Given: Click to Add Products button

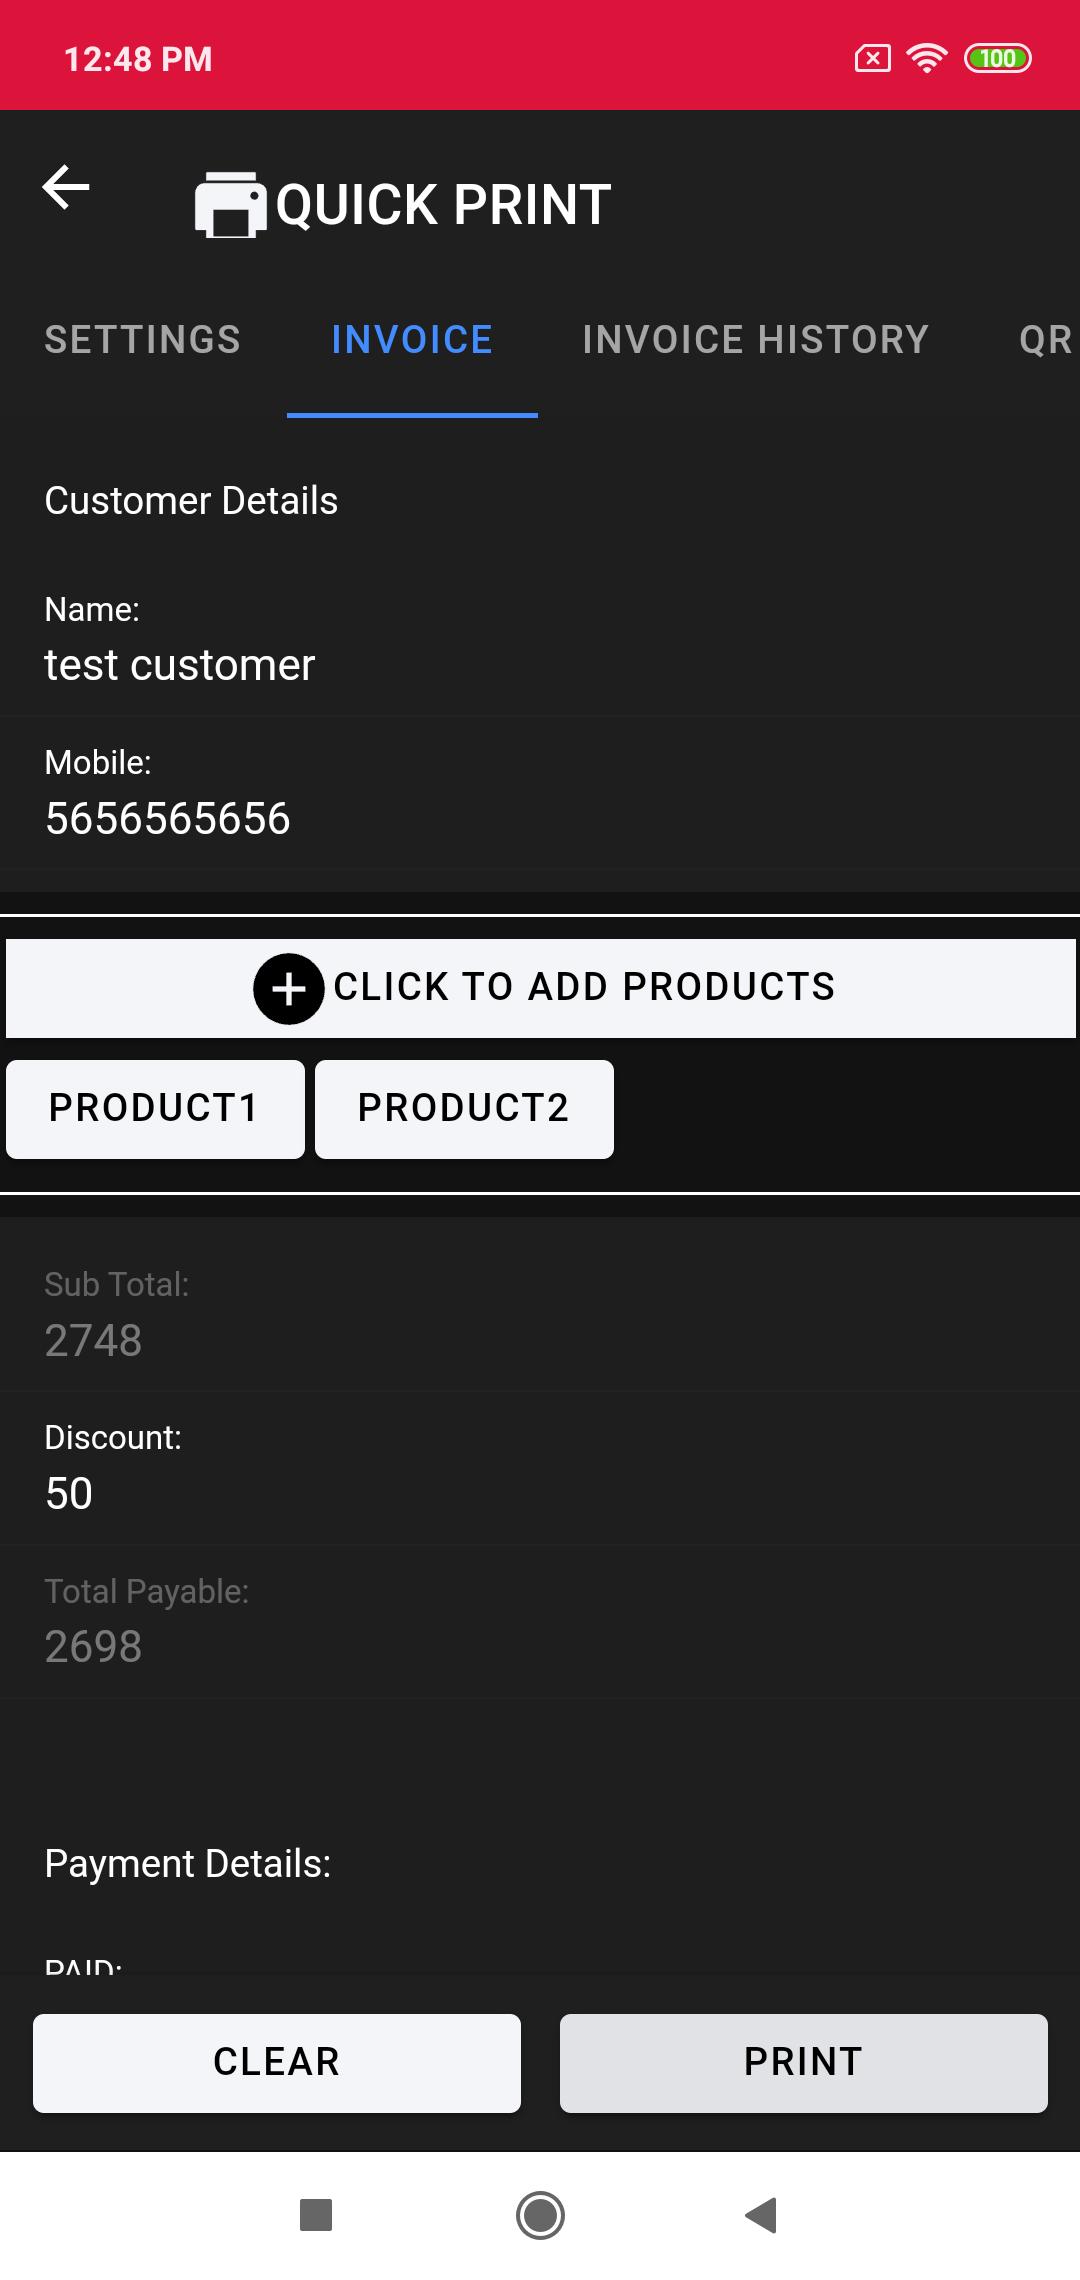Looking at the screenshot, I should (x=541, y=988).
